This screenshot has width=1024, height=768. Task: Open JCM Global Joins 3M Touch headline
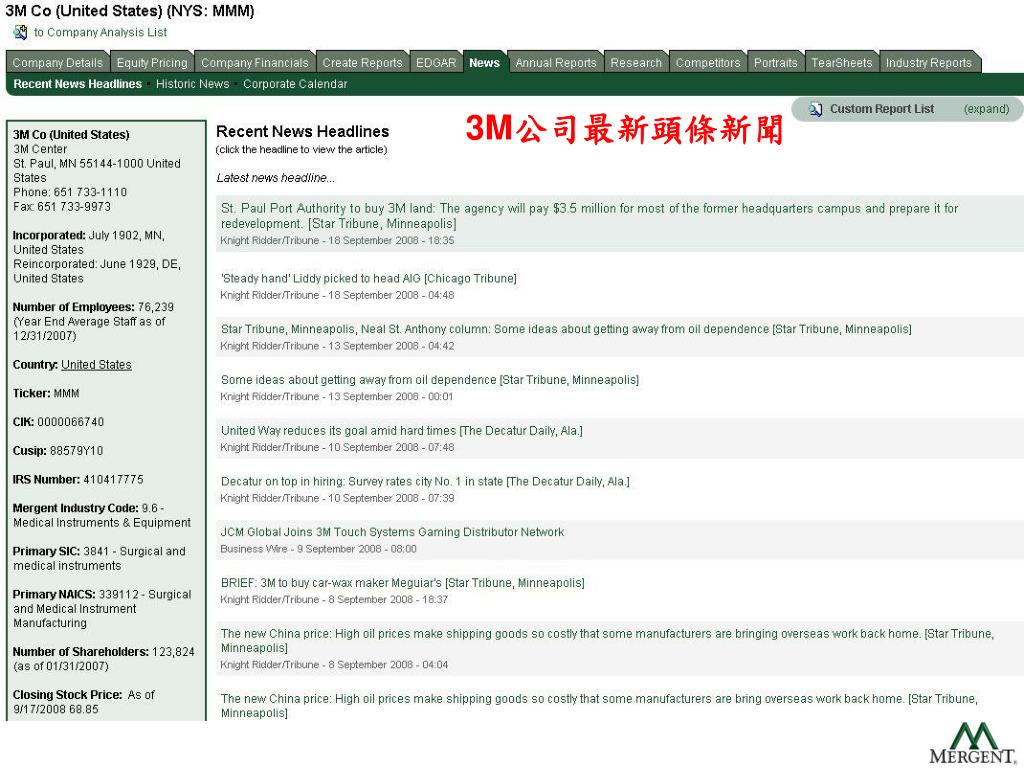click(x=392, y=532)
